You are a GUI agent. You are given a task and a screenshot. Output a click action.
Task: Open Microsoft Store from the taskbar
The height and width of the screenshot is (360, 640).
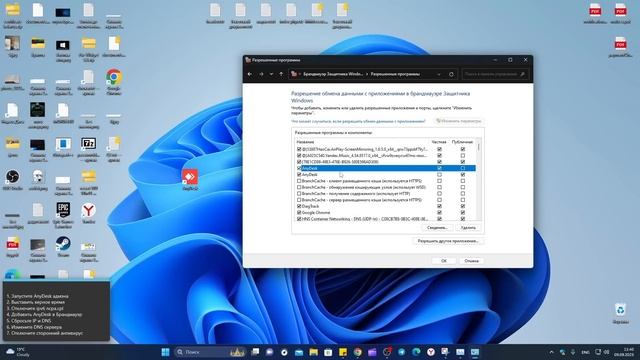328,352
